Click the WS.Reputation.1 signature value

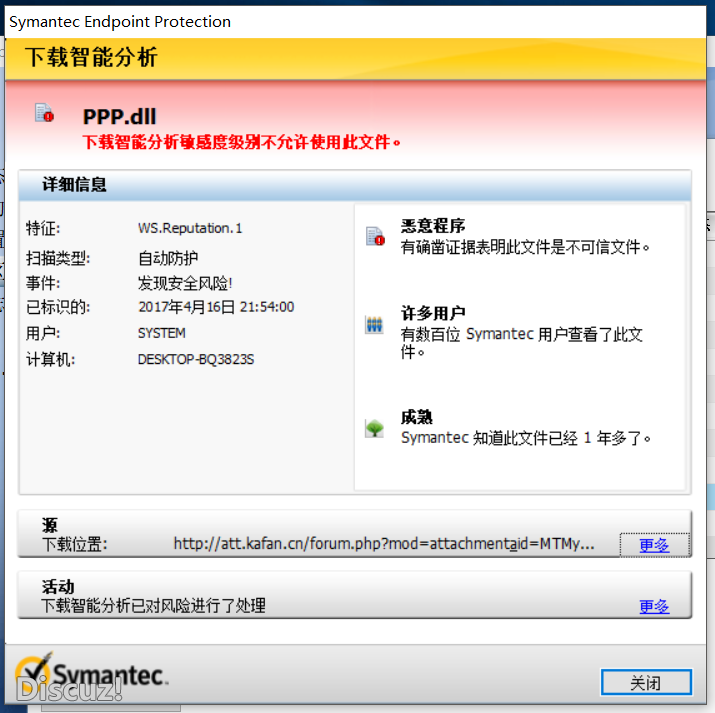190,228
